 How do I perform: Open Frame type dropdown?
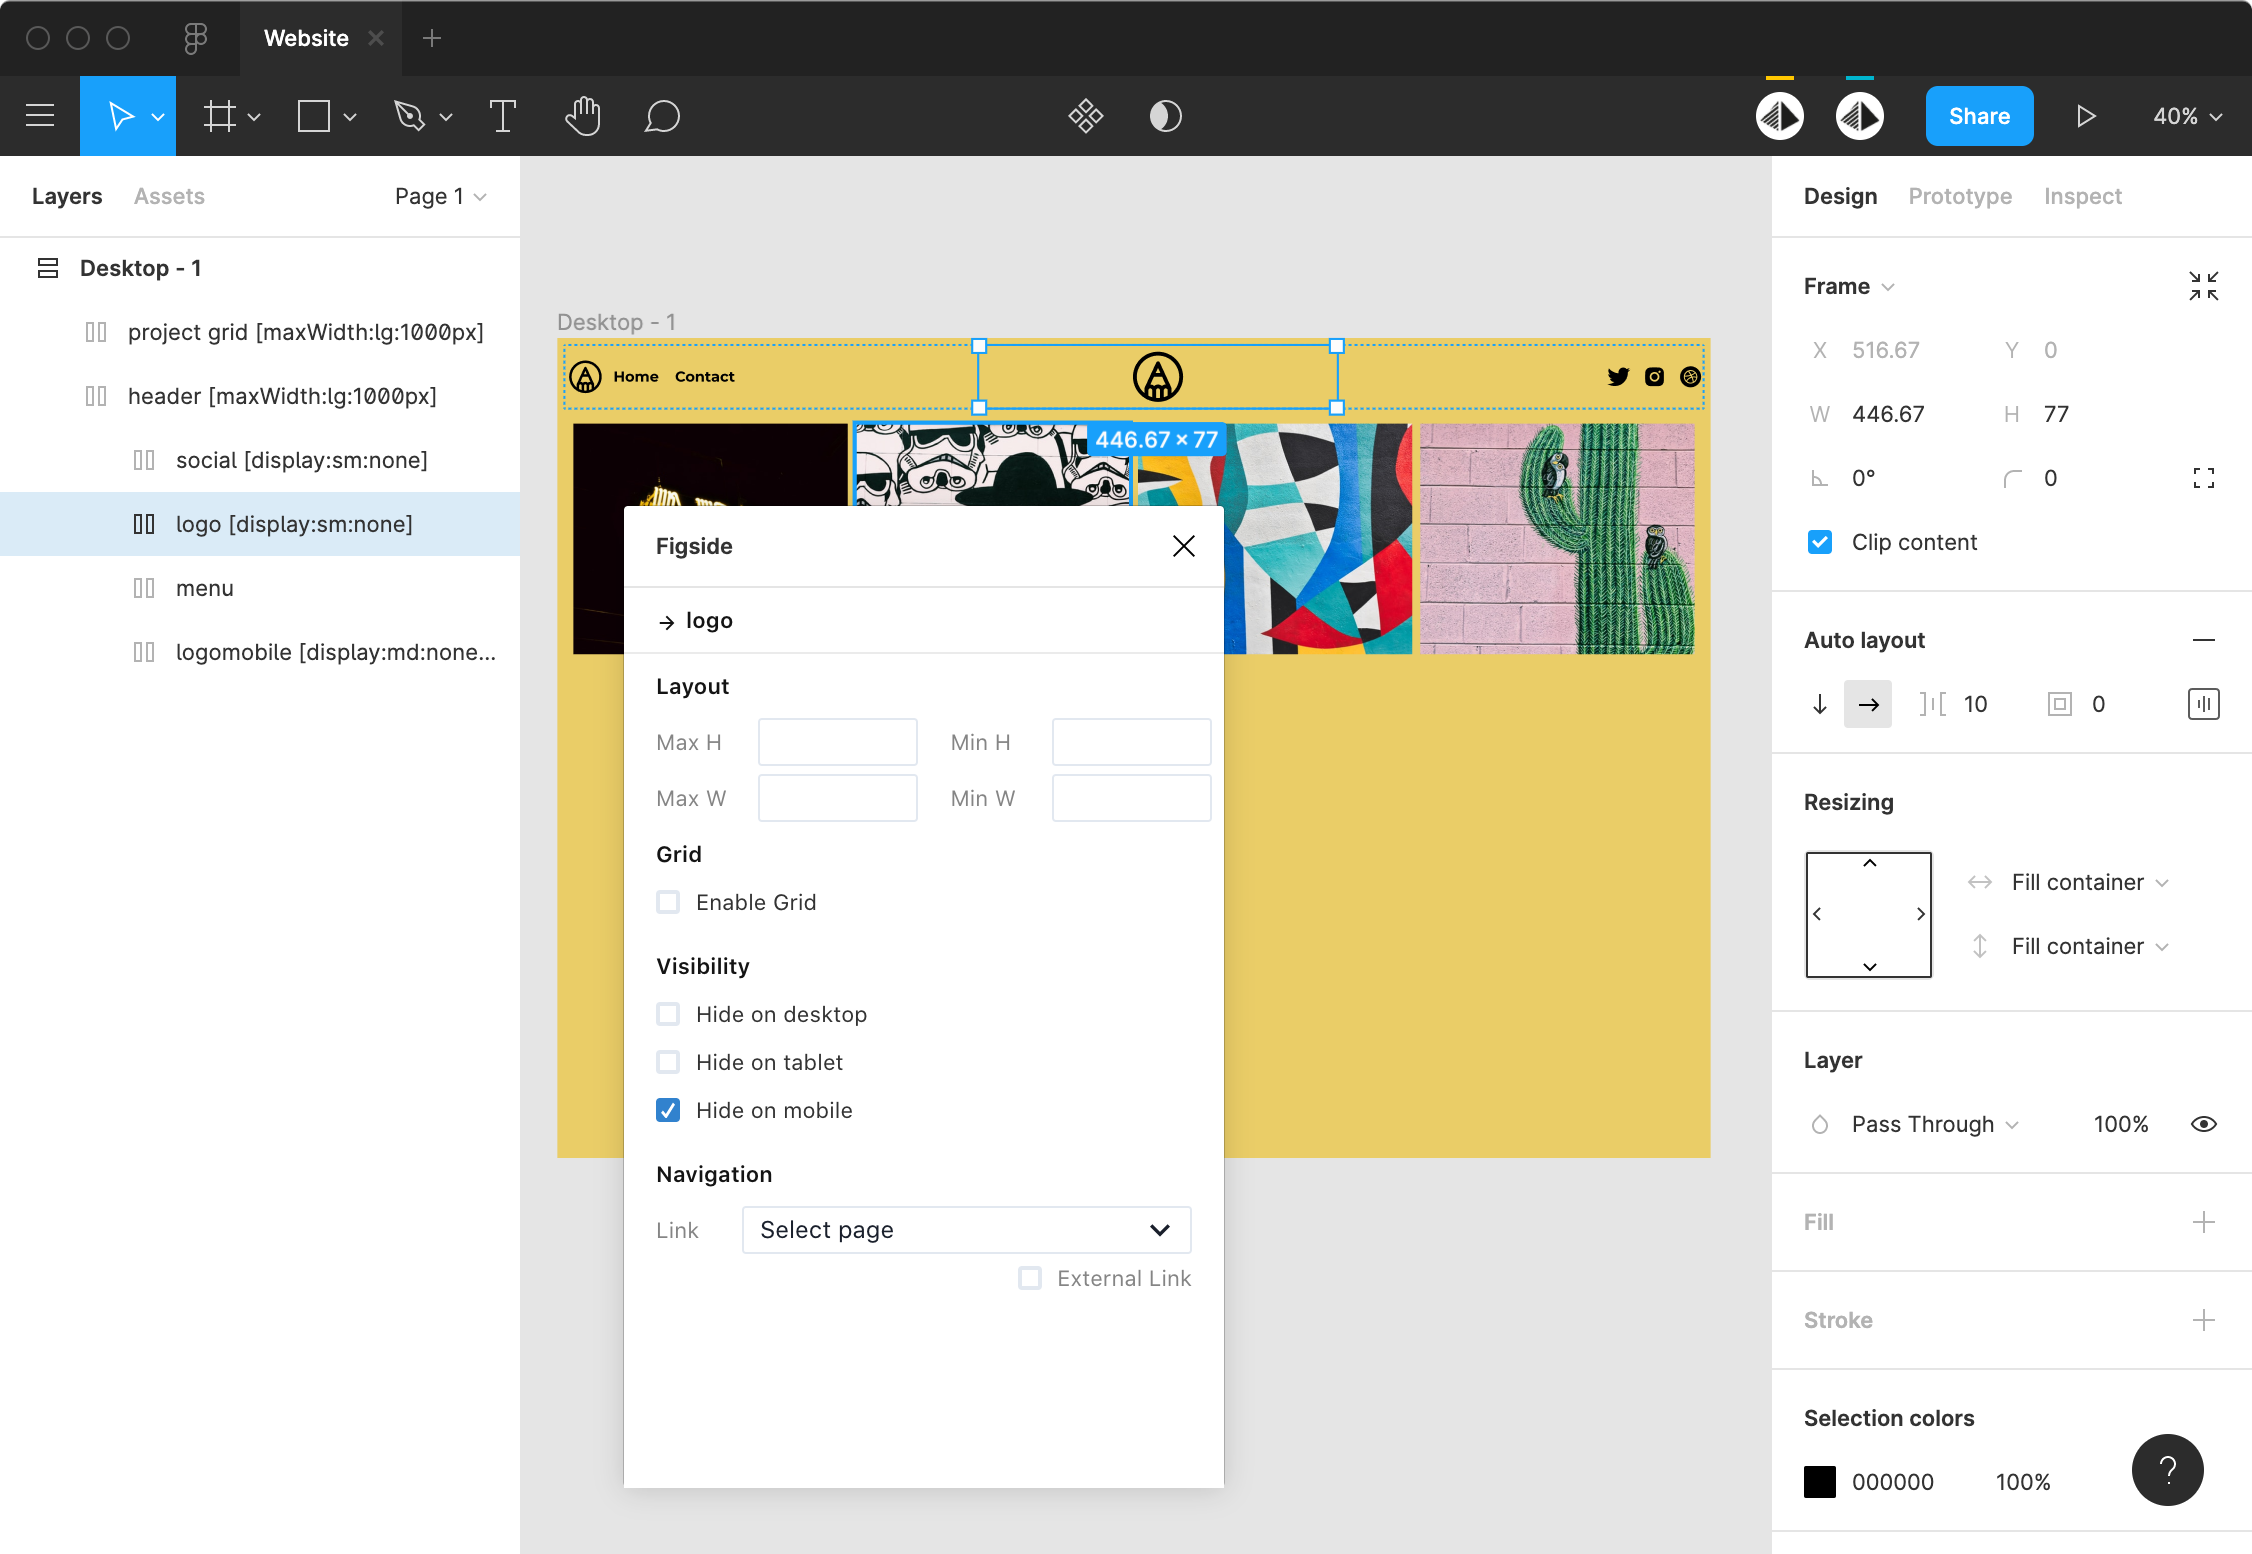tap(1849, 286)
